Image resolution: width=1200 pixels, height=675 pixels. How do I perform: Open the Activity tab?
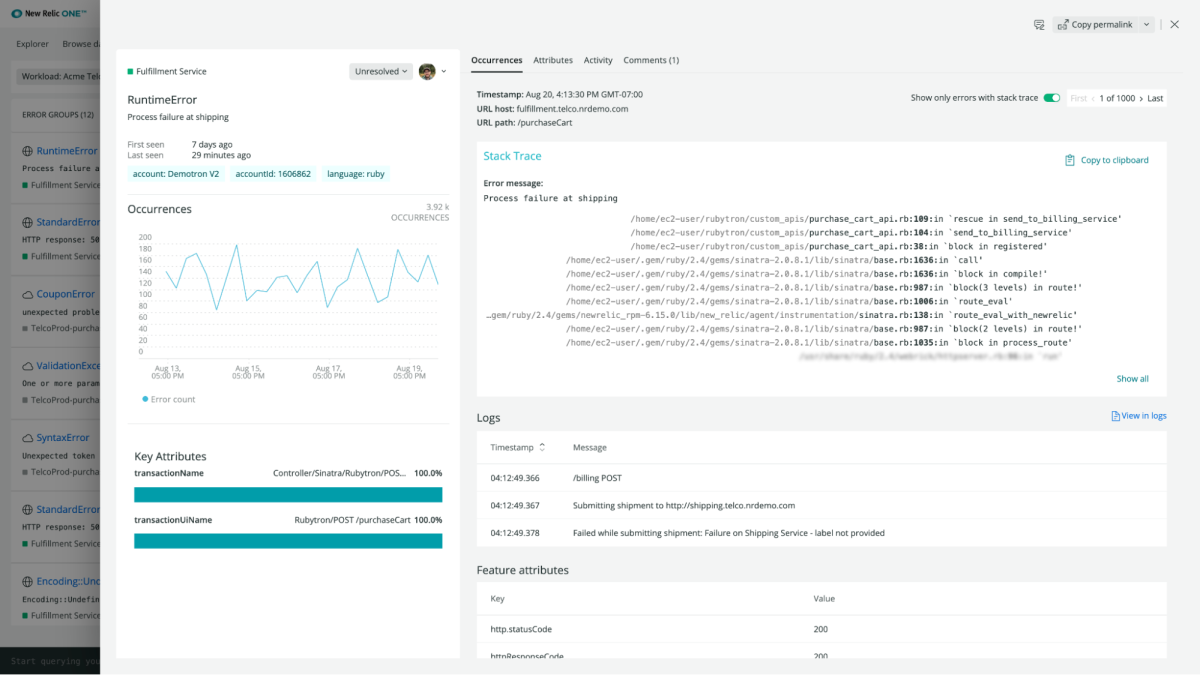[598, 60]
